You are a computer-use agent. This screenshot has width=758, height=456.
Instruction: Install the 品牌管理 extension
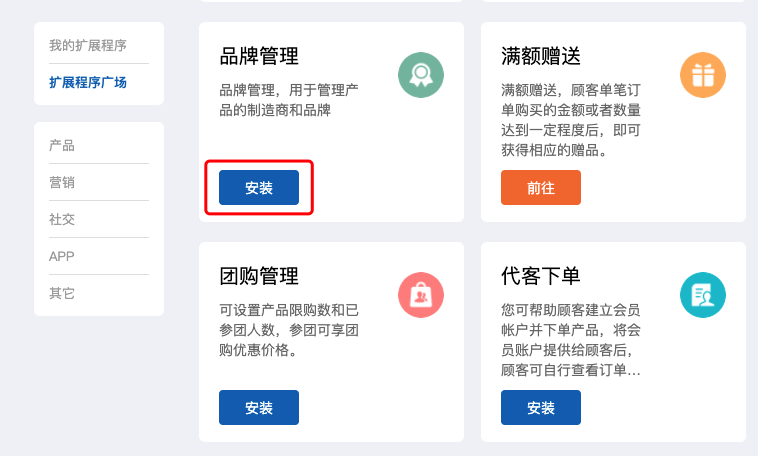coord(259,188)
